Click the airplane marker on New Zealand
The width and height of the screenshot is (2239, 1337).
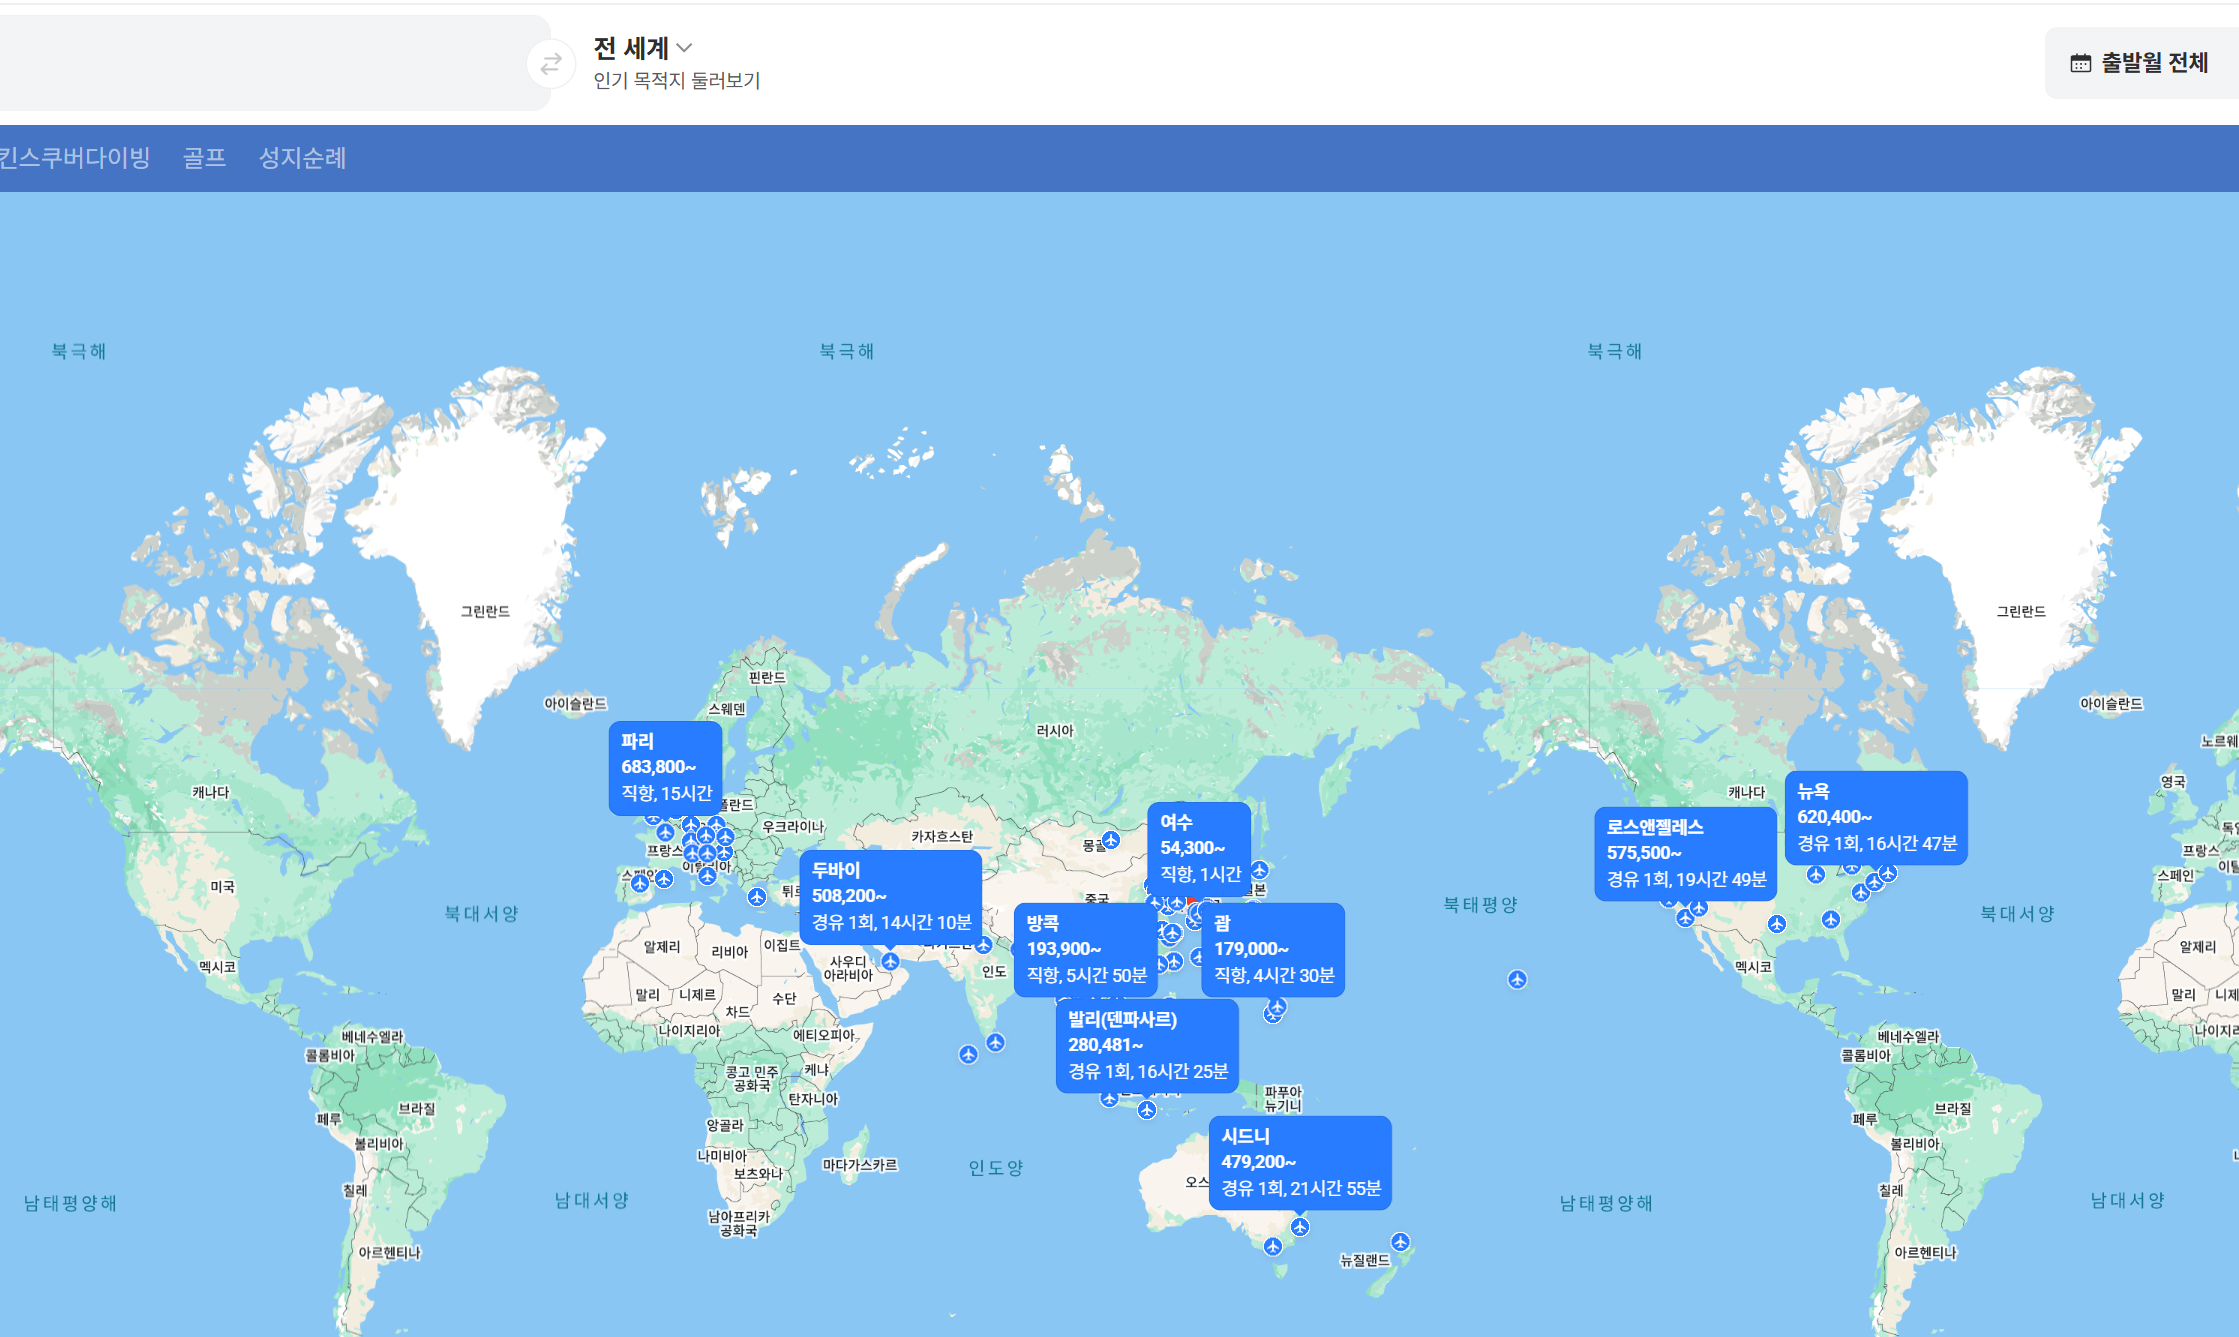click(1400, 1242)
